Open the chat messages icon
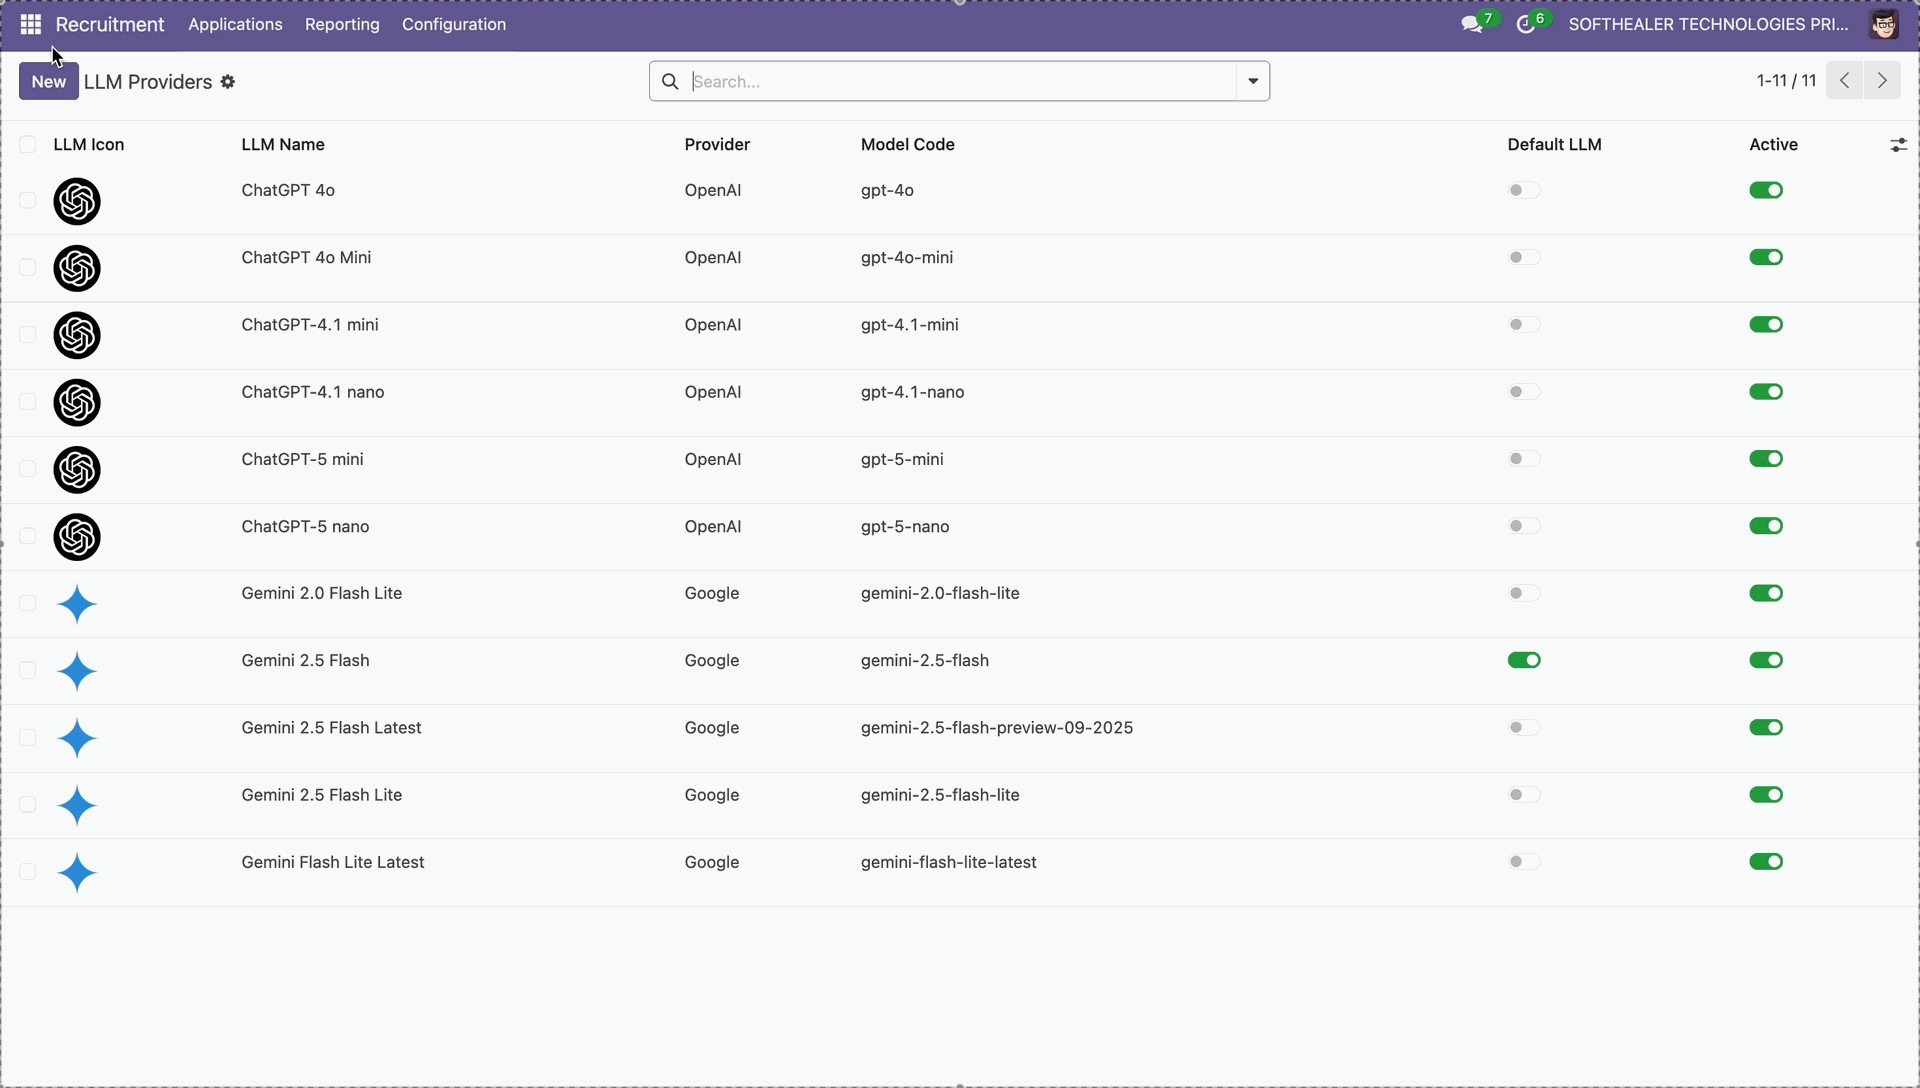This screenshot has width=1920, height=1088. point(1472,25)
